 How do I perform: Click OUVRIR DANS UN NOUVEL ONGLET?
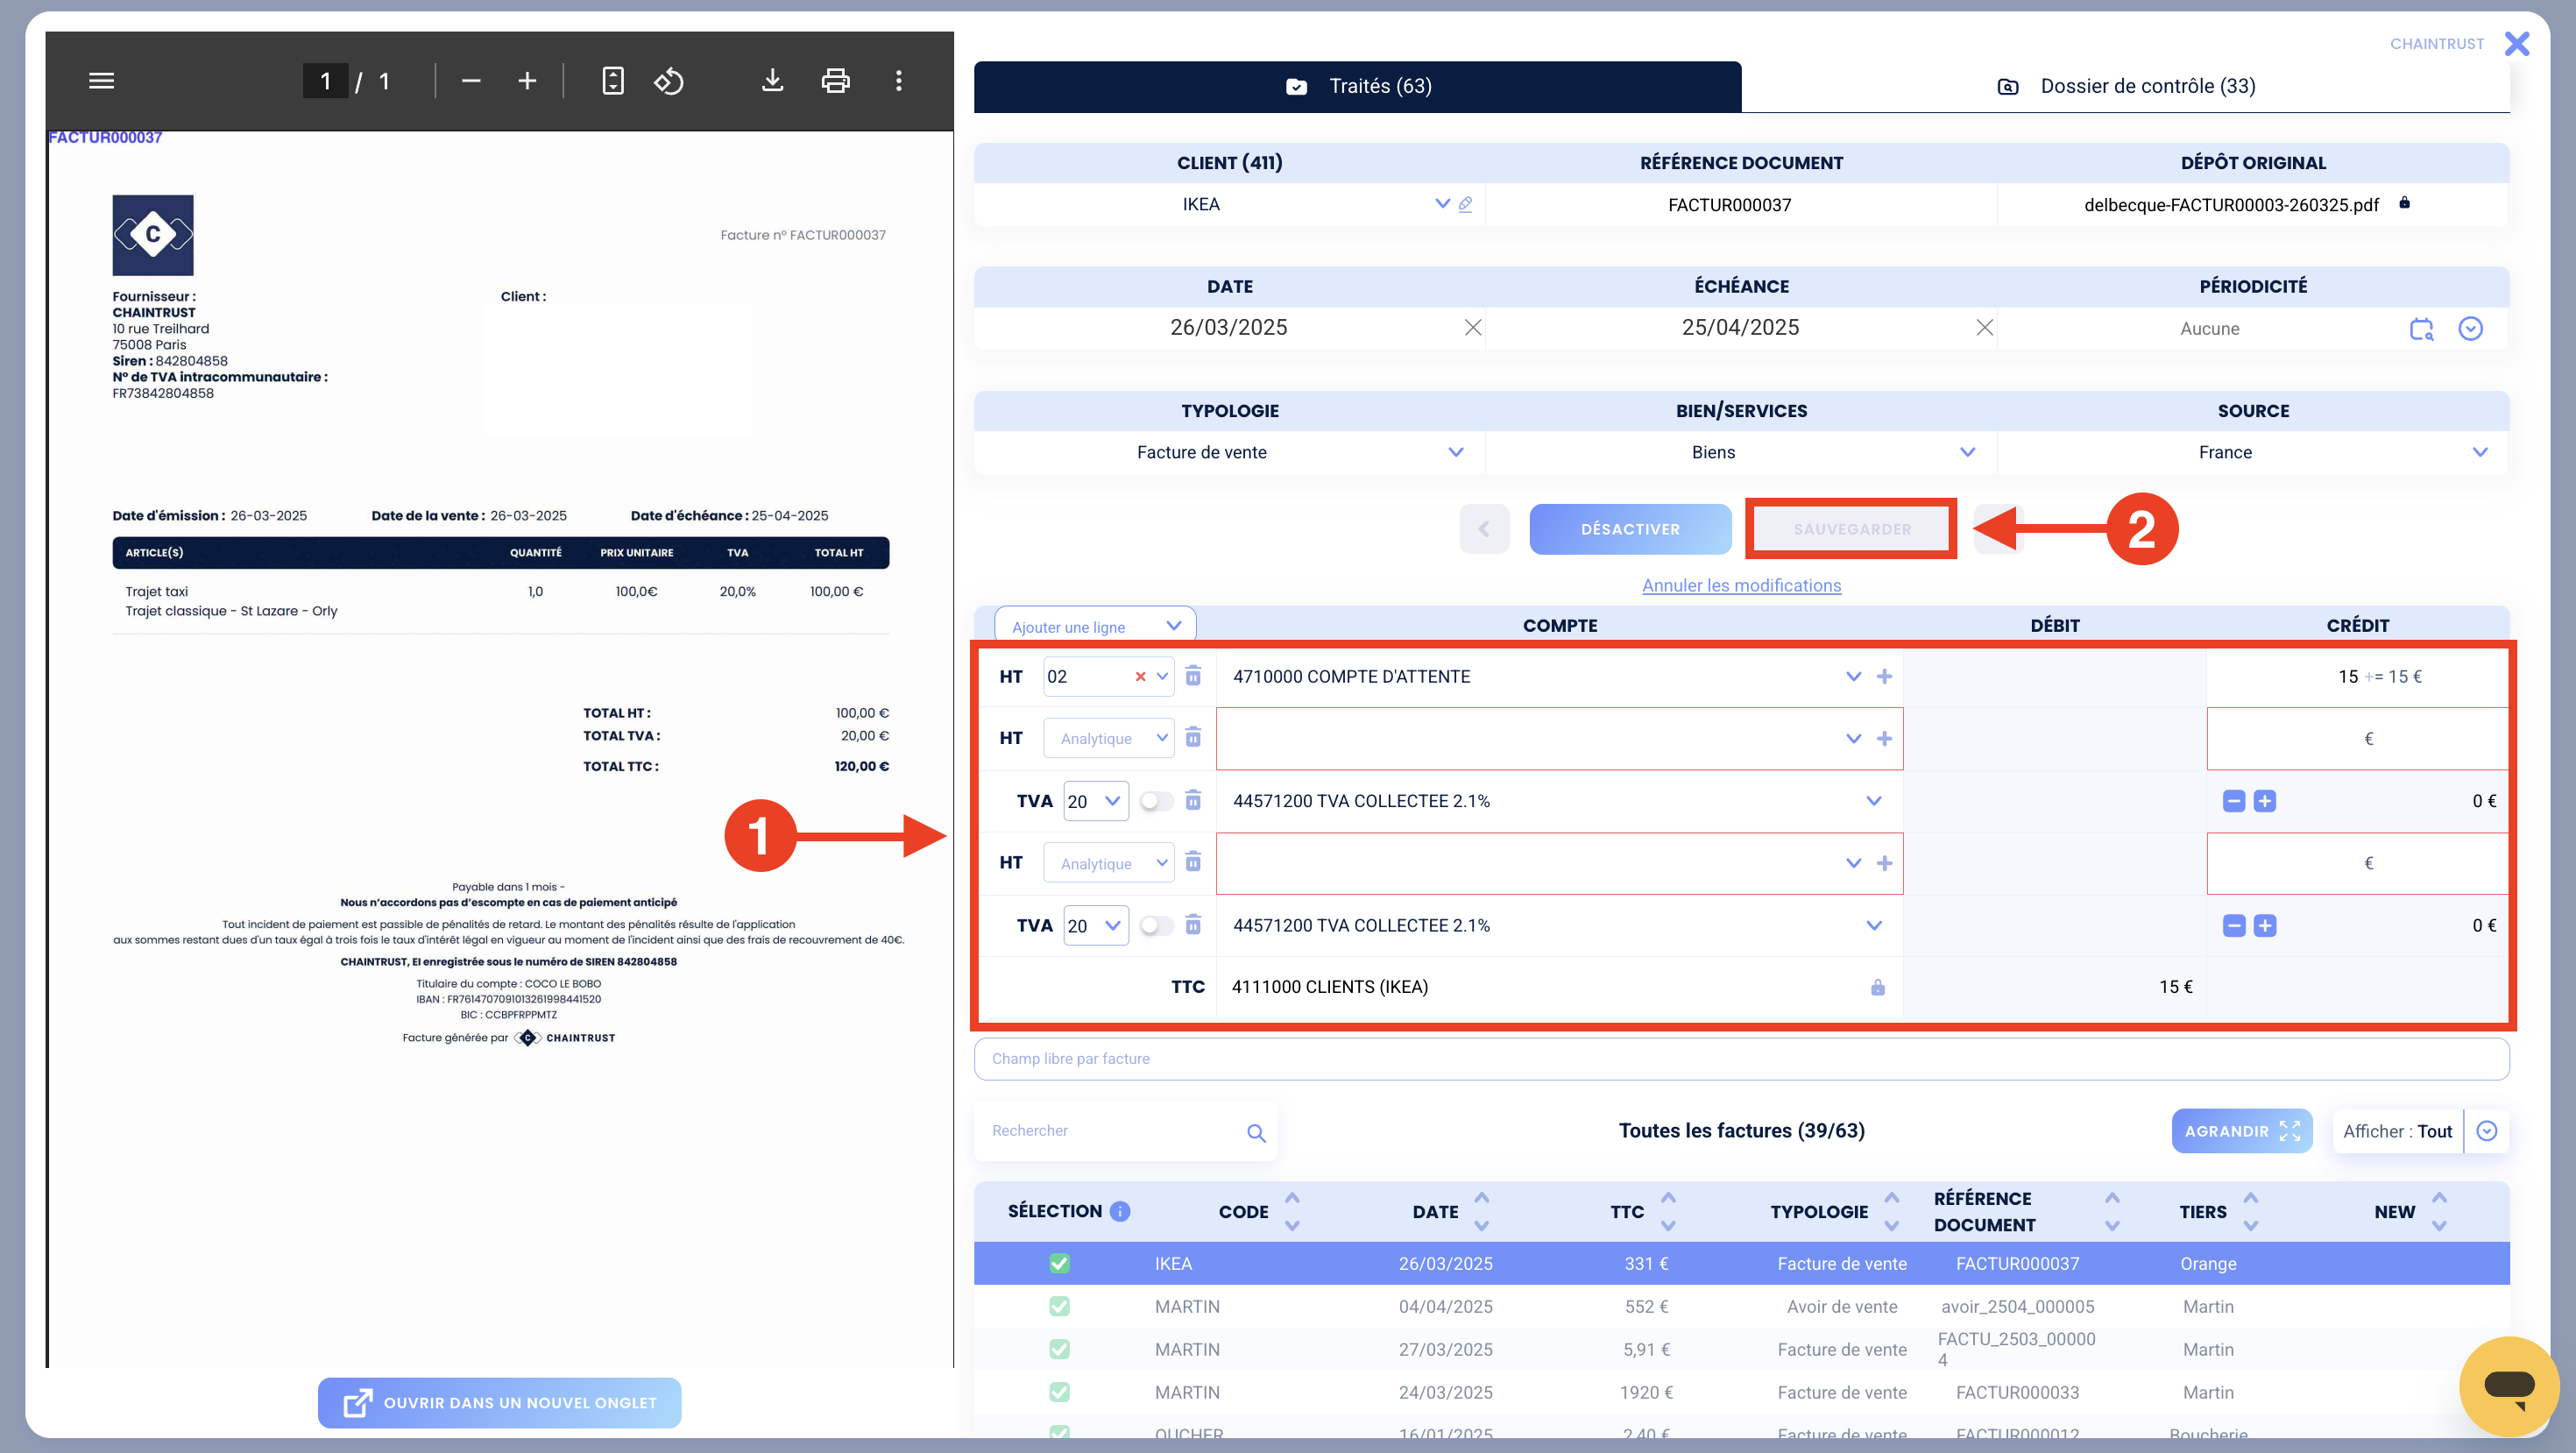(499, 1402)
